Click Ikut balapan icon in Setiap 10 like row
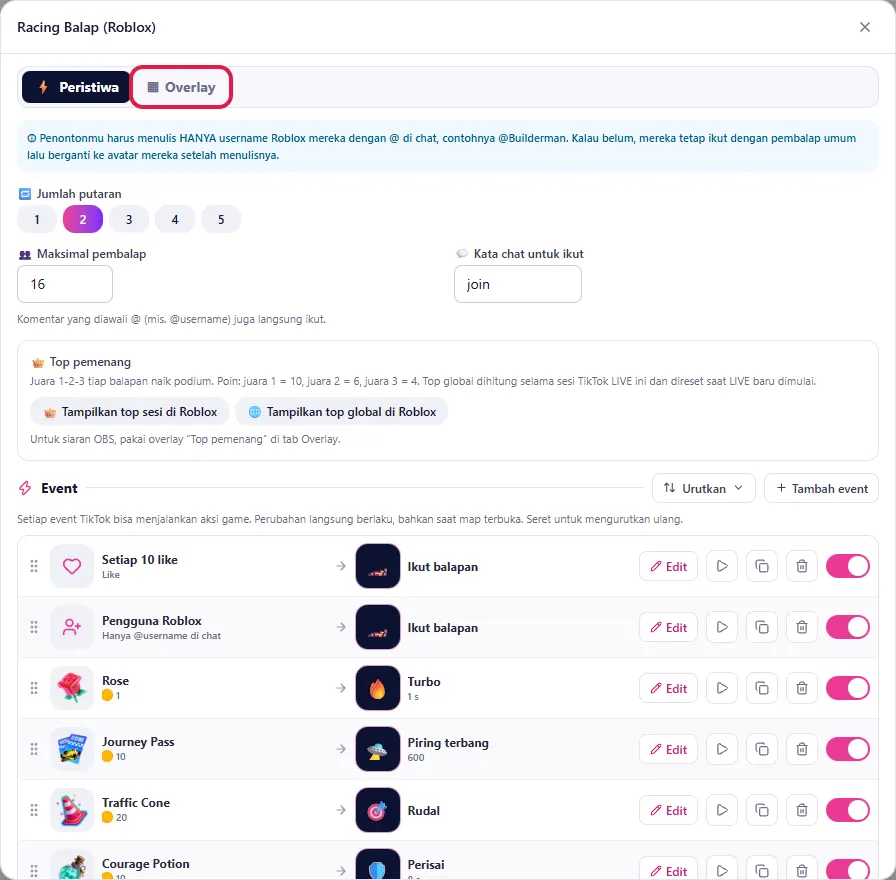The height and width of the screenshot is (880, 896). [x=378, y=566]
